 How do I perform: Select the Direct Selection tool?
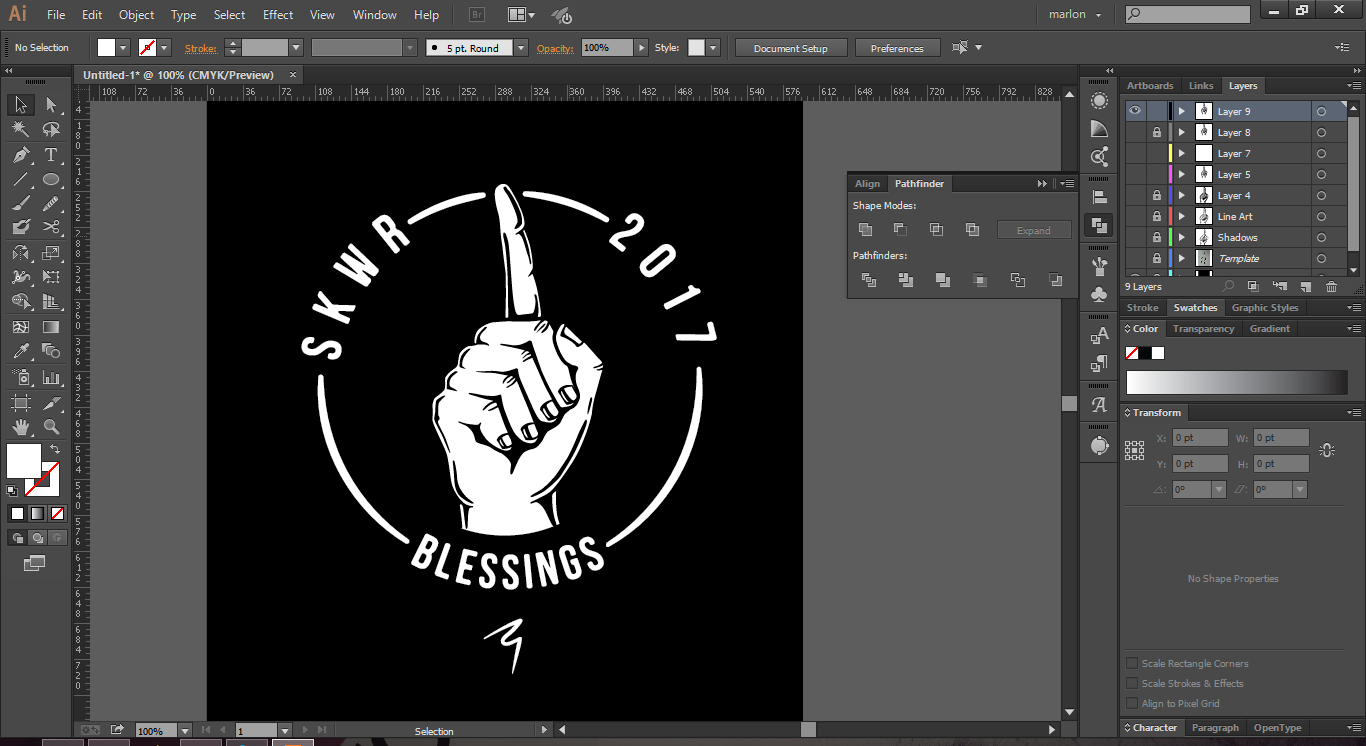[51, 105]
